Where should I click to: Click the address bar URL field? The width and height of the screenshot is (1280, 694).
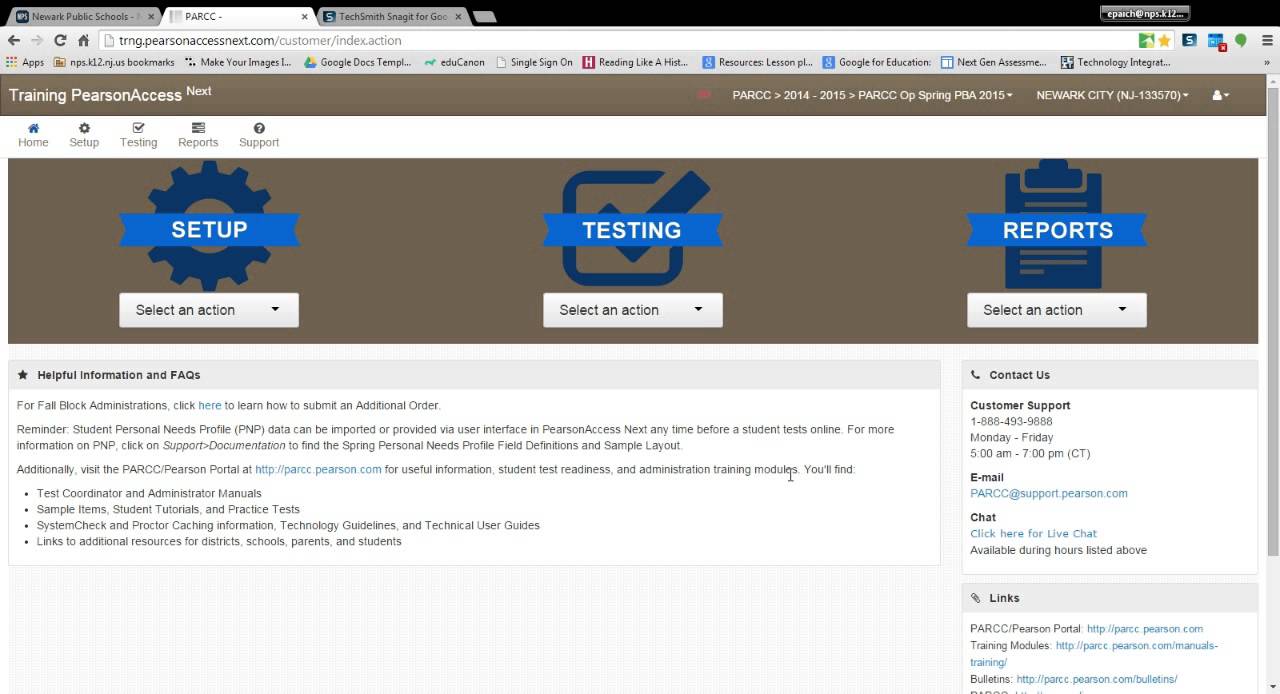click(620, 41)
